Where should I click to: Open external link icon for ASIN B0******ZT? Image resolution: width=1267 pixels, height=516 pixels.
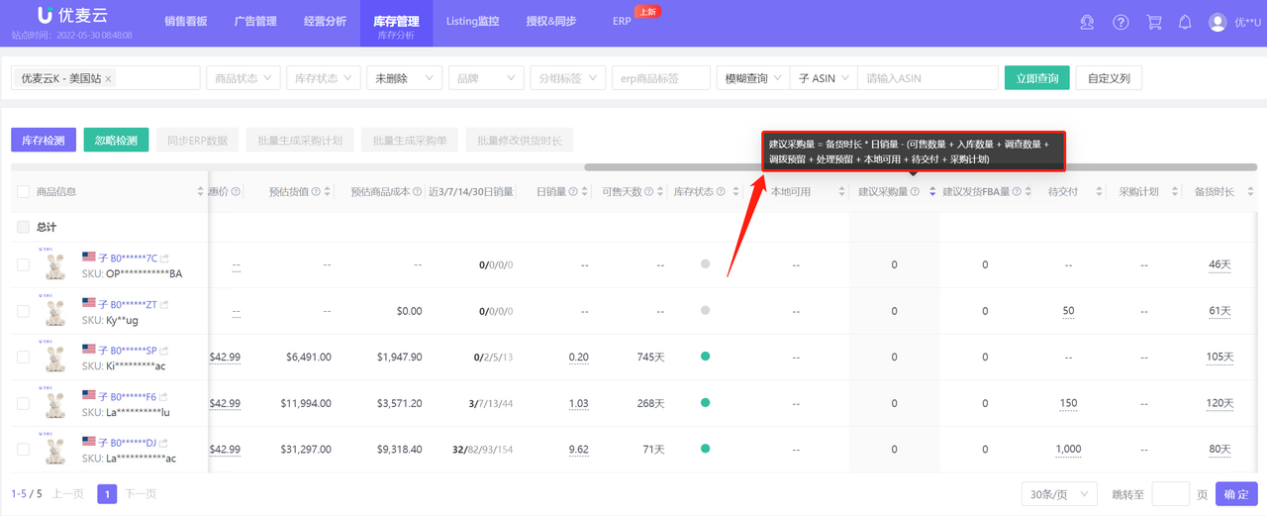click(x=164, y=304)
